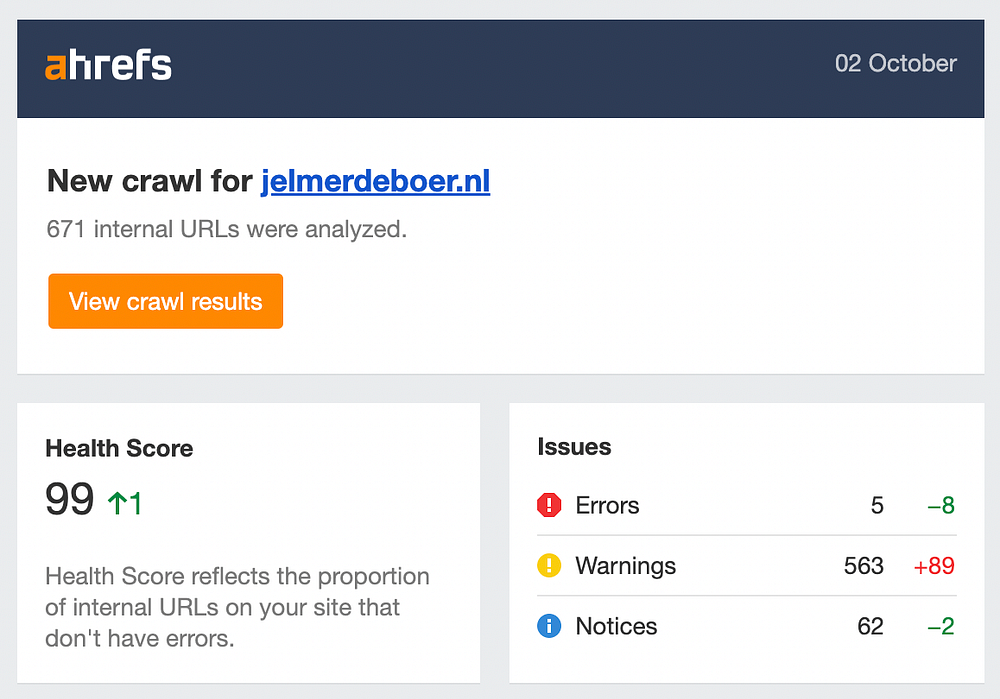Click the 02 October date in header
Screen dimensions: 1000x699
coord(896,64)
